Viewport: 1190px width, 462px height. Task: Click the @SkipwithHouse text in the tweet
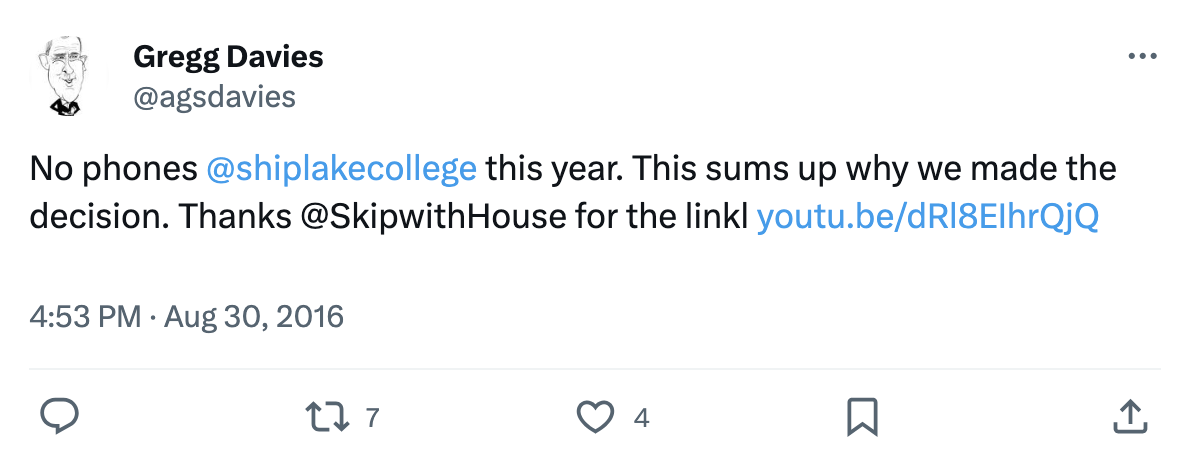click(434, 217)
